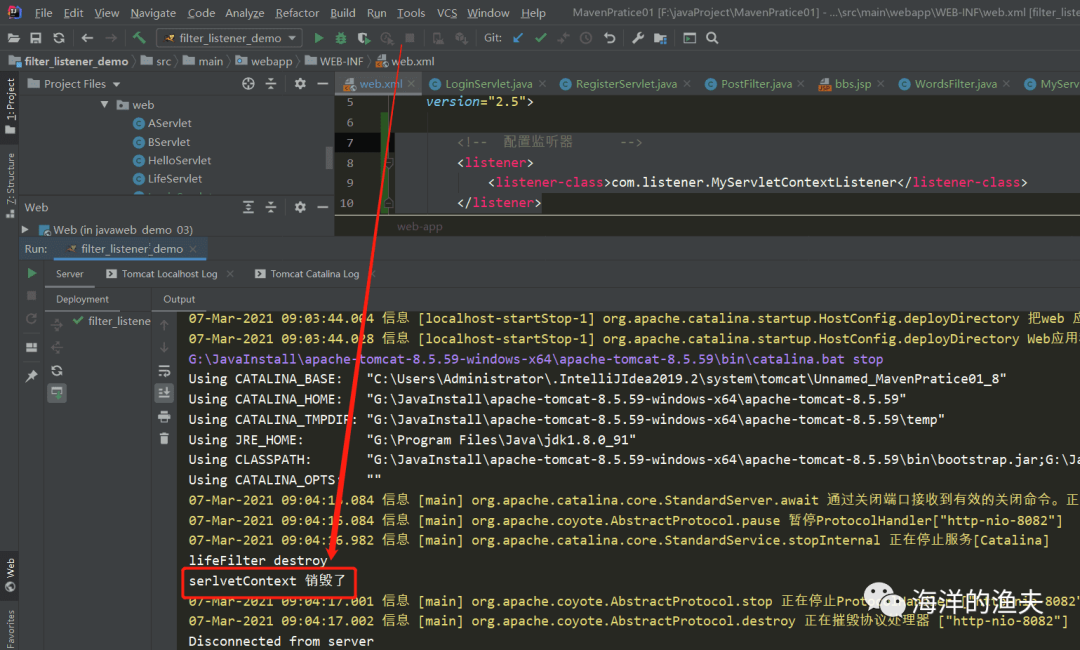This screenshot has height=650, width=1080.
Task: Collapse the web folder in project tree
Action: pyautogui.click(x=104, y=105)
